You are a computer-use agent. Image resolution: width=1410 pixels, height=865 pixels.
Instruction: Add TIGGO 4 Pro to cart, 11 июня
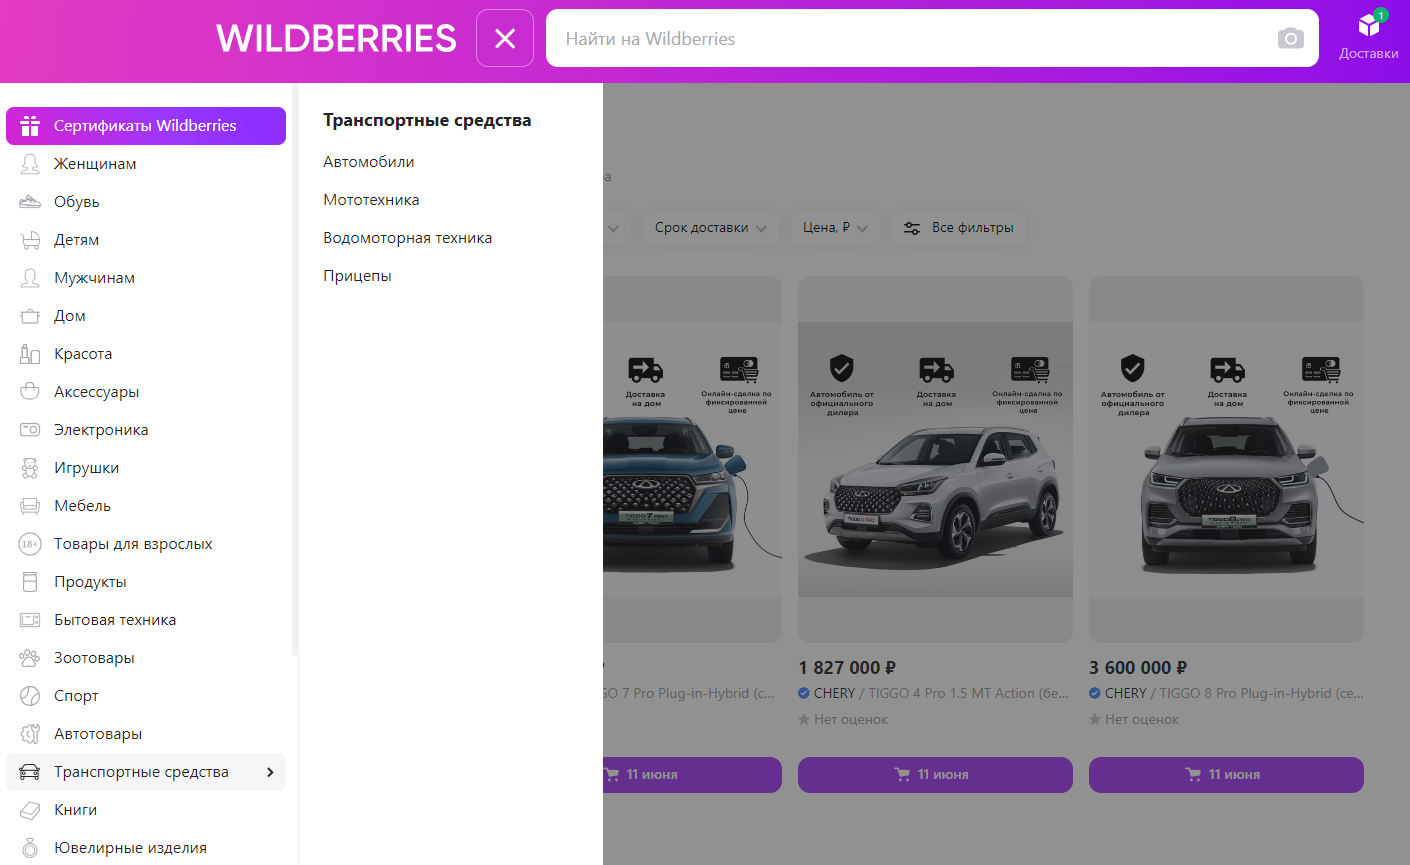tap(935, 775)
